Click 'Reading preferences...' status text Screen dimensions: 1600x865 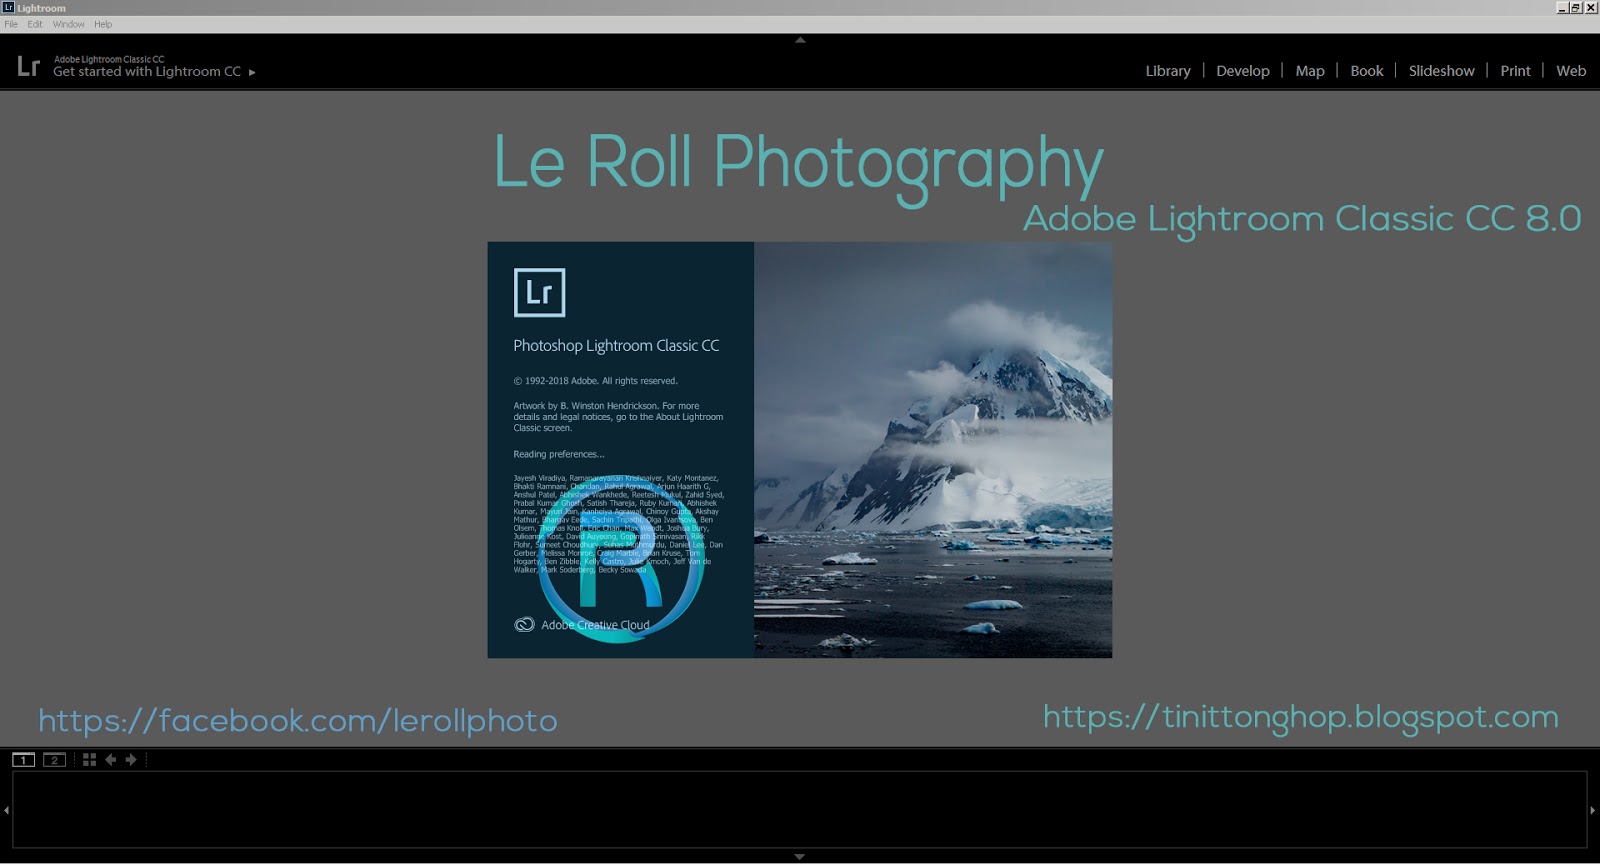point(559,454)
